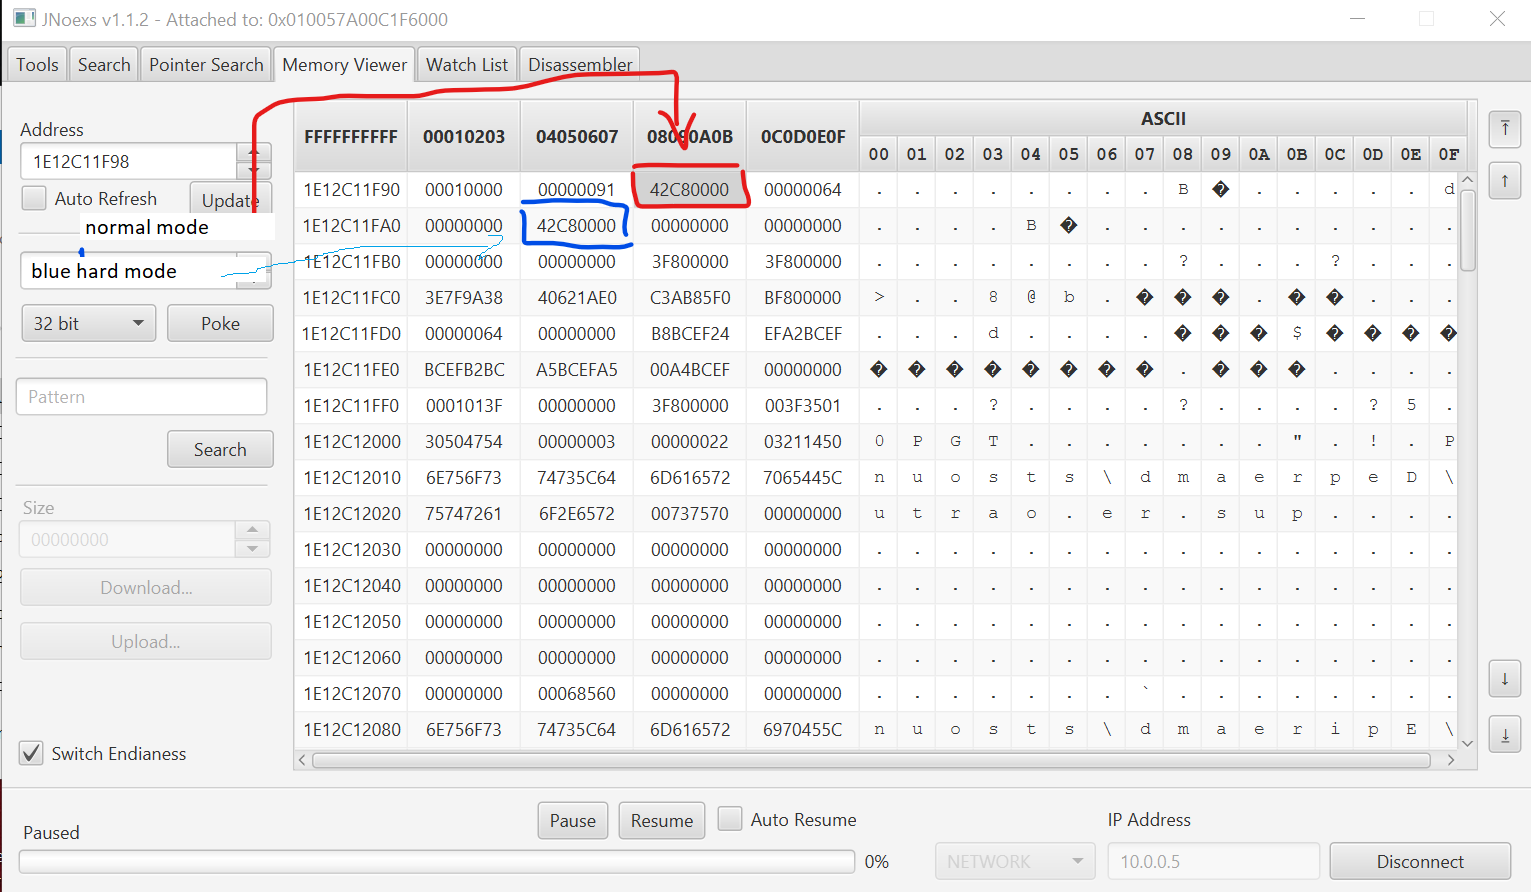Click the Disconnect button
Viewport: 1531px width, 892px height.
click(x=1420, y=861)
